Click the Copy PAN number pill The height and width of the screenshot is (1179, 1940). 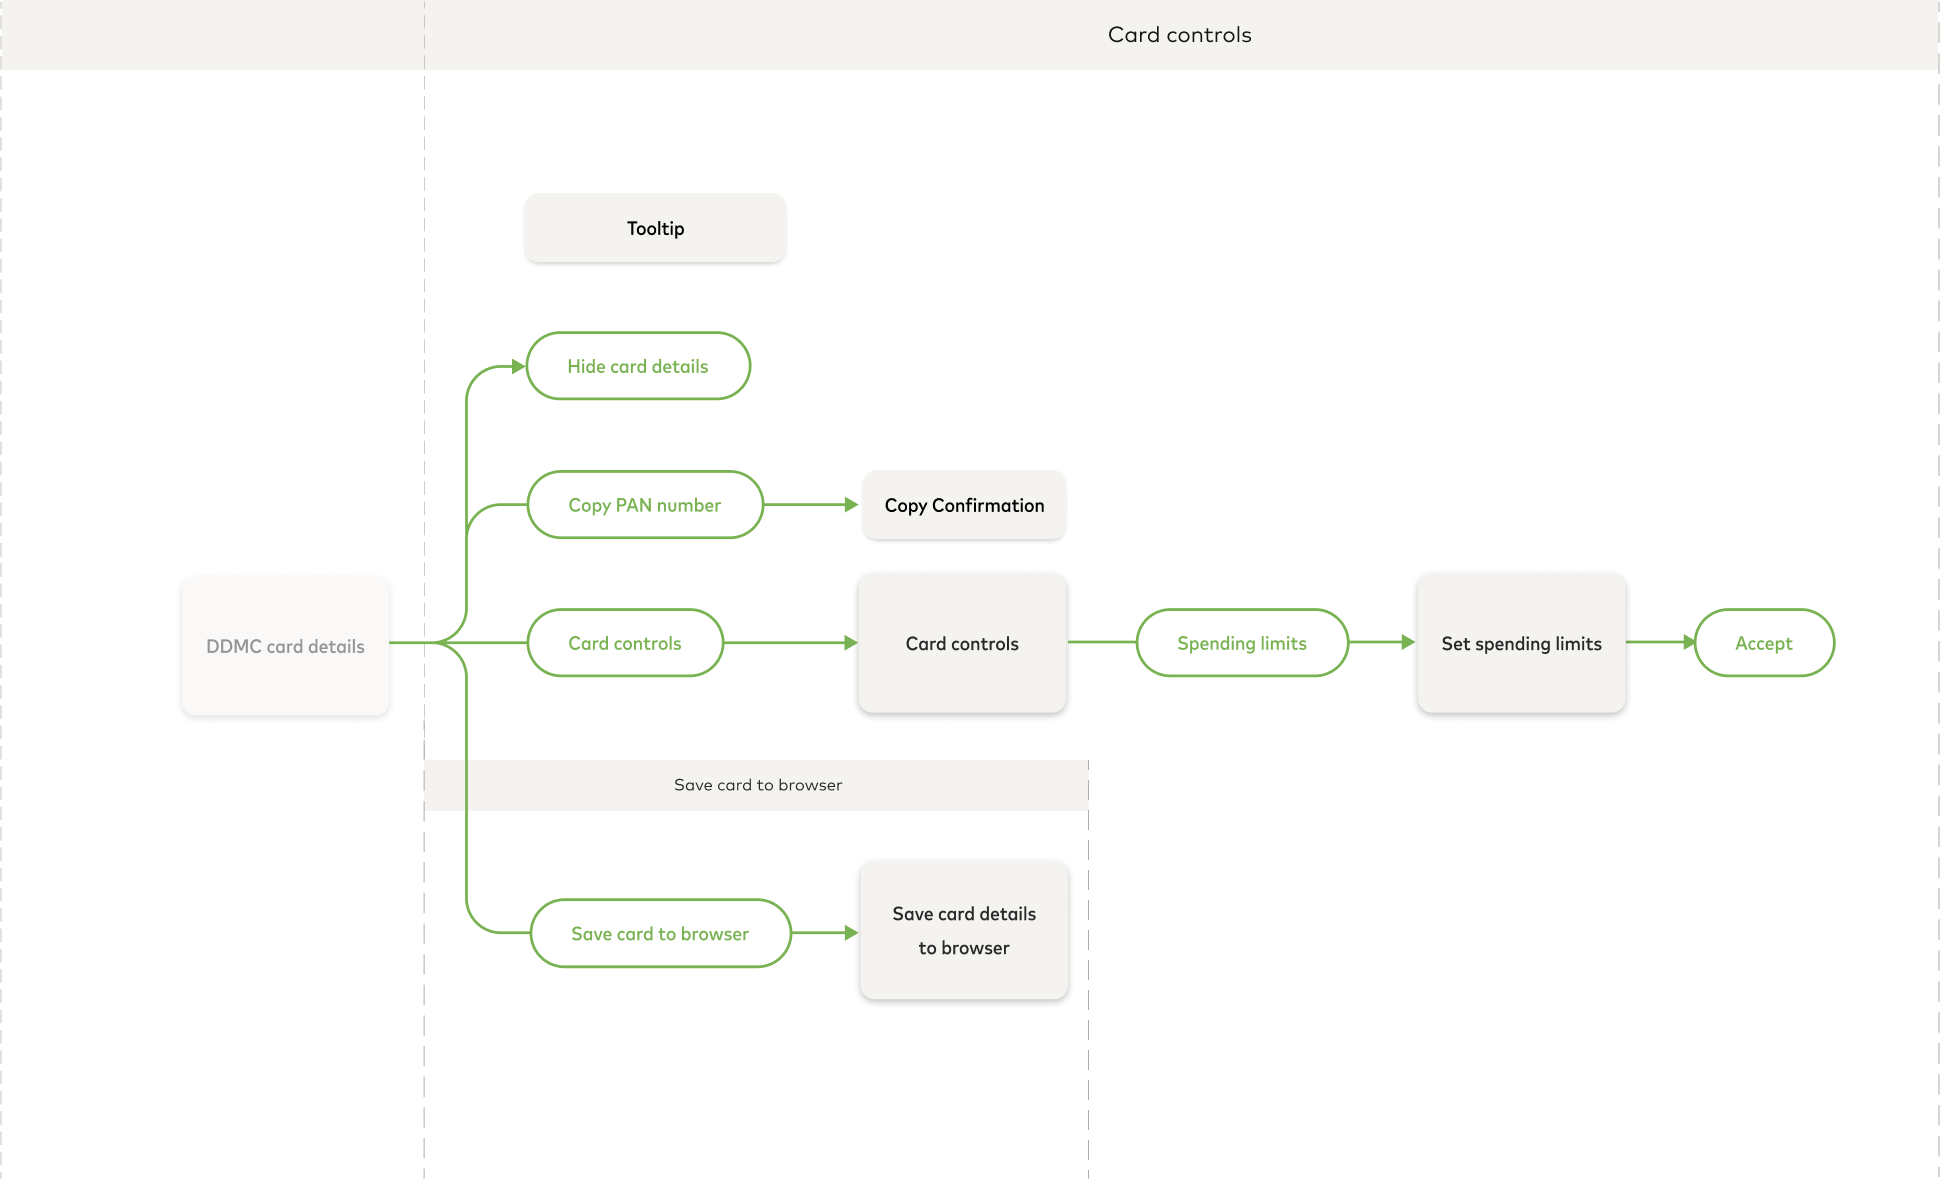pyautogui.click(x=644, y=505)
